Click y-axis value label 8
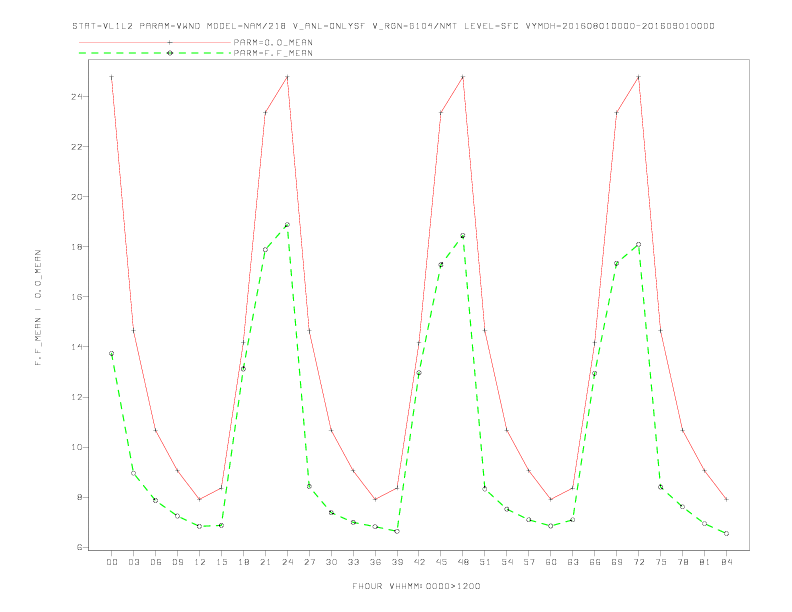This screenshot has height=612, width=792. coord(80,497)
